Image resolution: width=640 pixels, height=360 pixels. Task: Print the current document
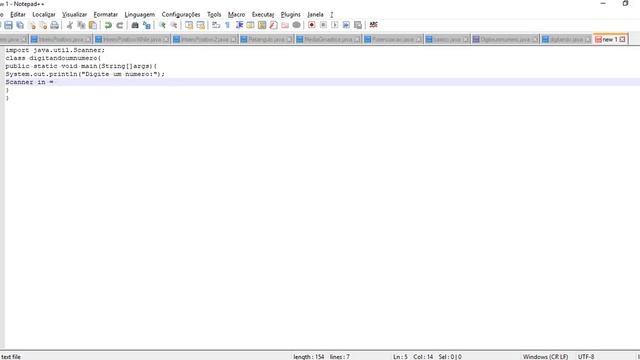point(54,25)
